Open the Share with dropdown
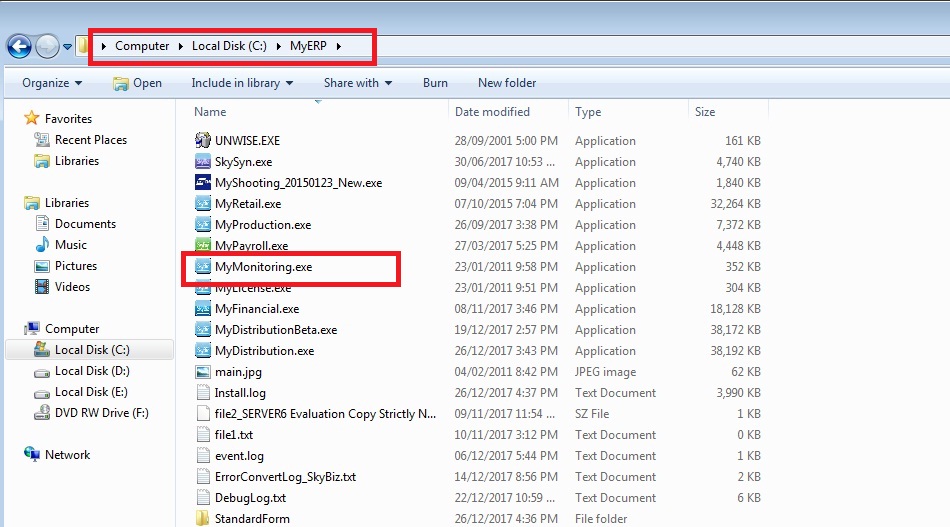This screenshot has height=527, width=950. (x=357, y=83)
